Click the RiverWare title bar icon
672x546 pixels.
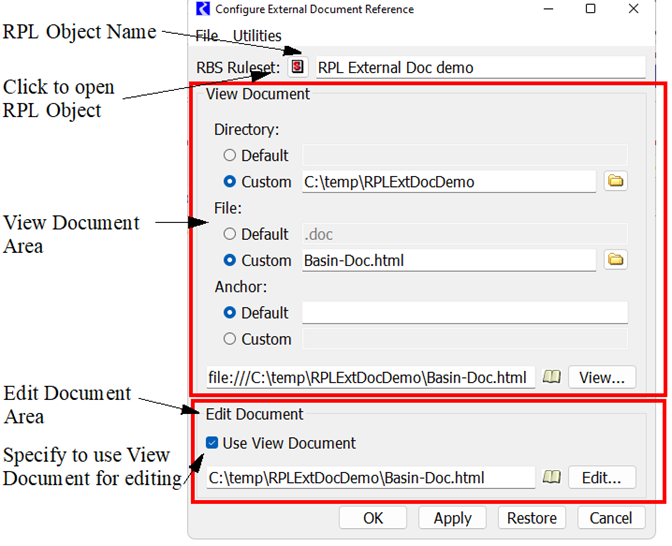click(203, 10)
